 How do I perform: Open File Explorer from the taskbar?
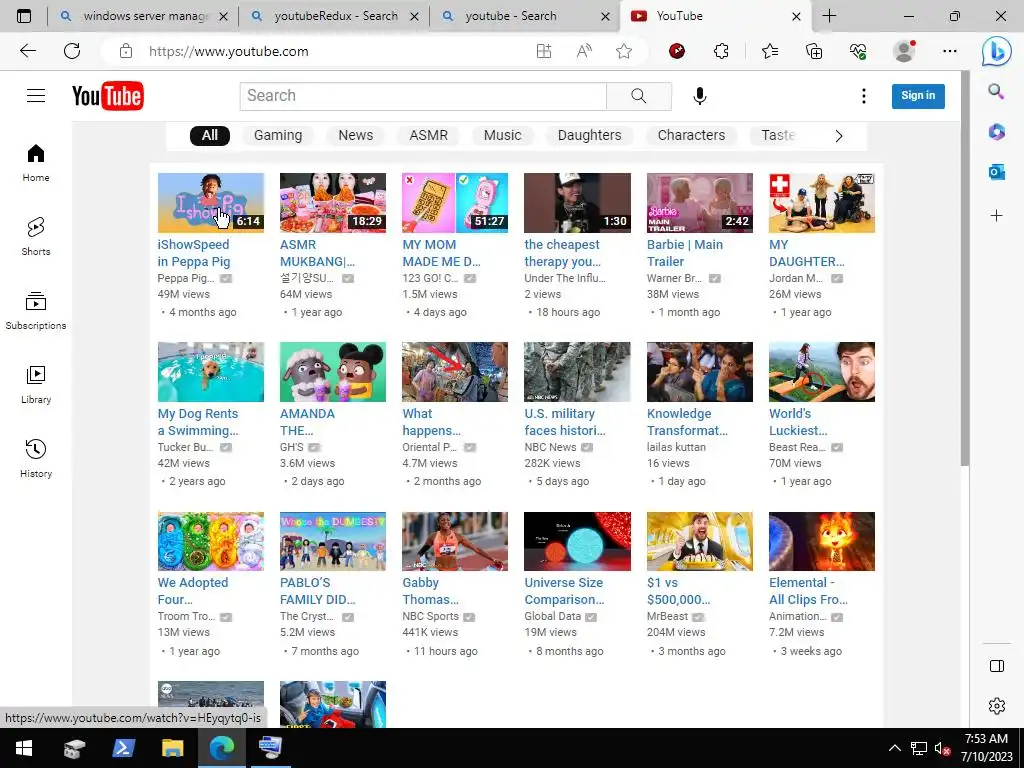click(172, 748)
